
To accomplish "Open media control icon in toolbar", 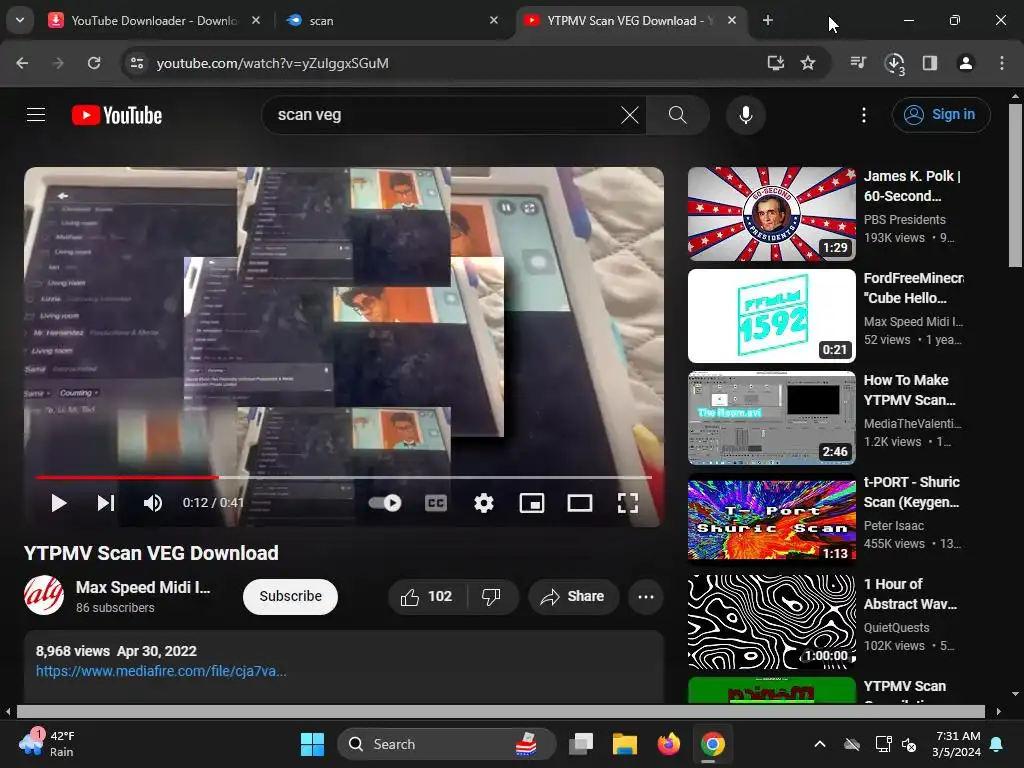I will click(x=858, y=63).
